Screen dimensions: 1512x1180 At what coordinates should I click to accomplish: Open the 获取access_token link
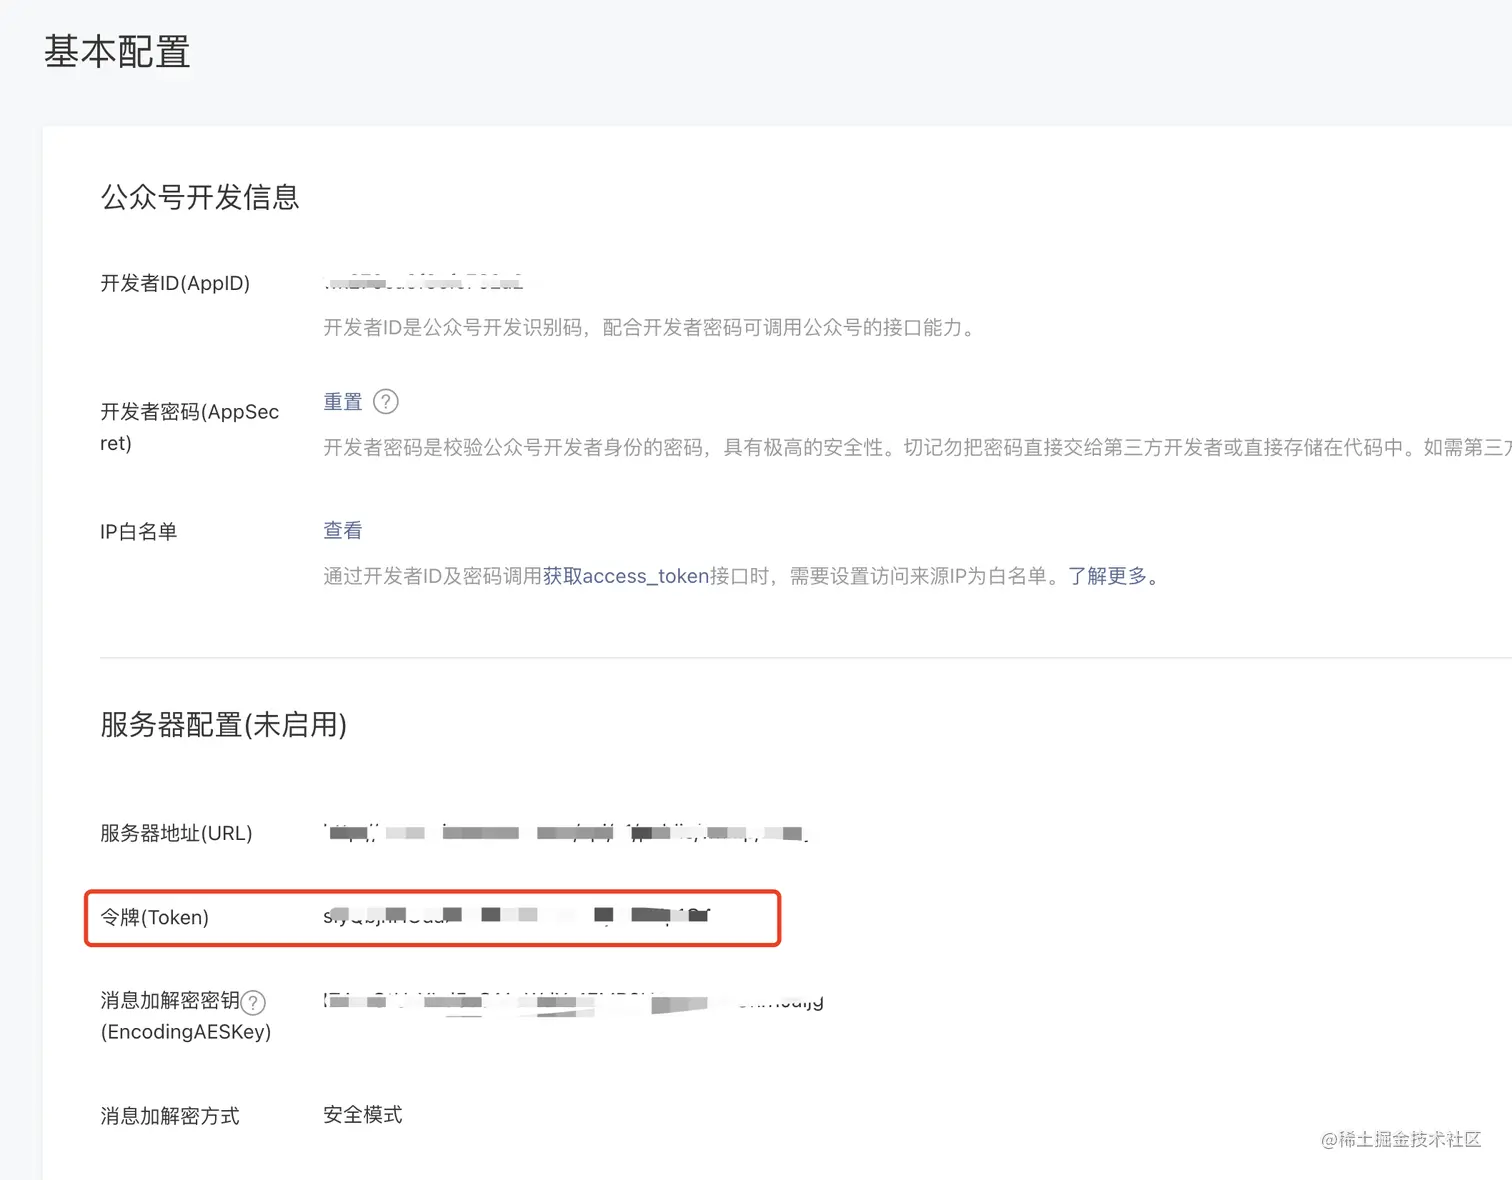point(626,576)
